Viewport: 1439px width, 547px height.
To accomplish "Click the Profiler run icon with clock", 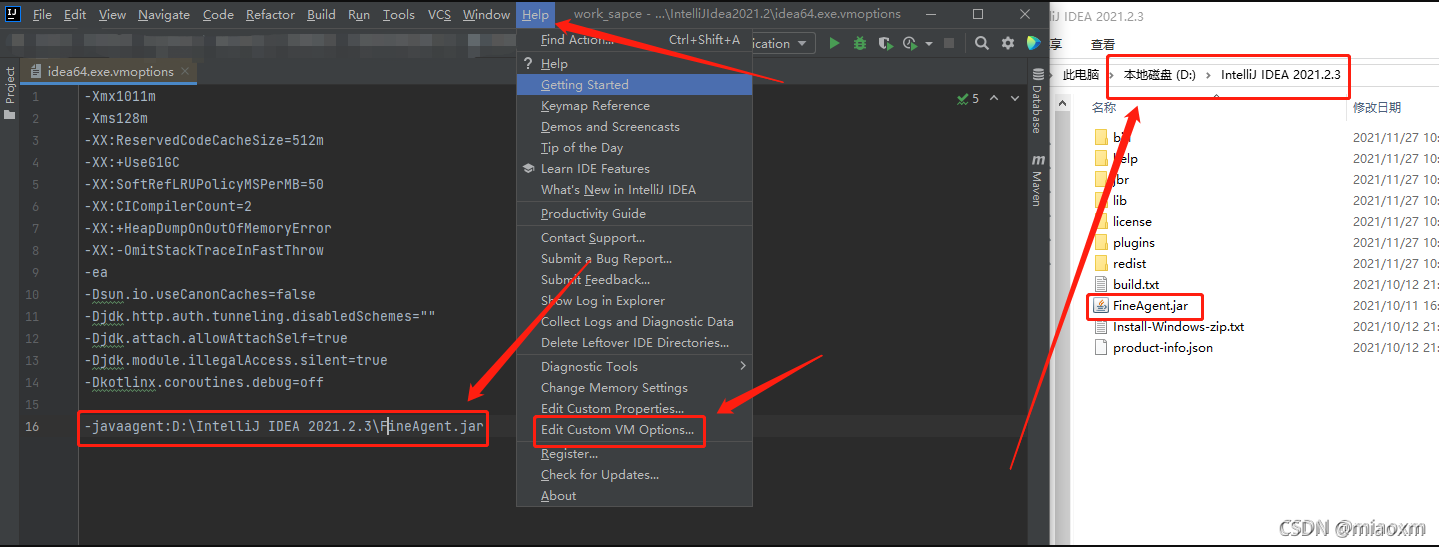I will tap(909, 43).
